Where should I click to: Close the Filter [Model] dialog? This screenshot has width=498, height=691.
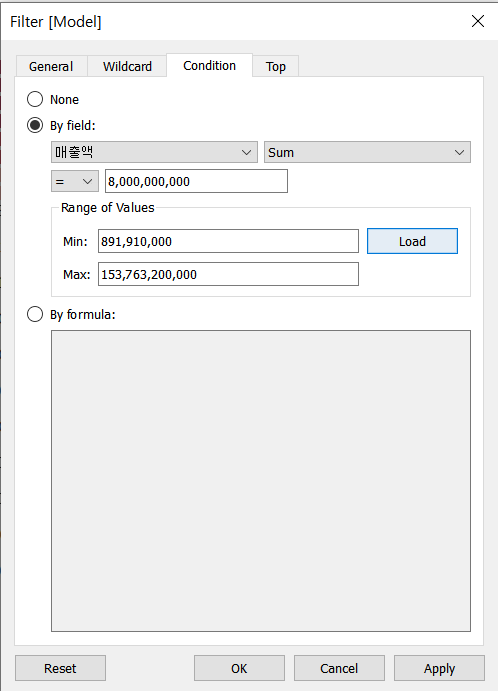tap(478, 21)
